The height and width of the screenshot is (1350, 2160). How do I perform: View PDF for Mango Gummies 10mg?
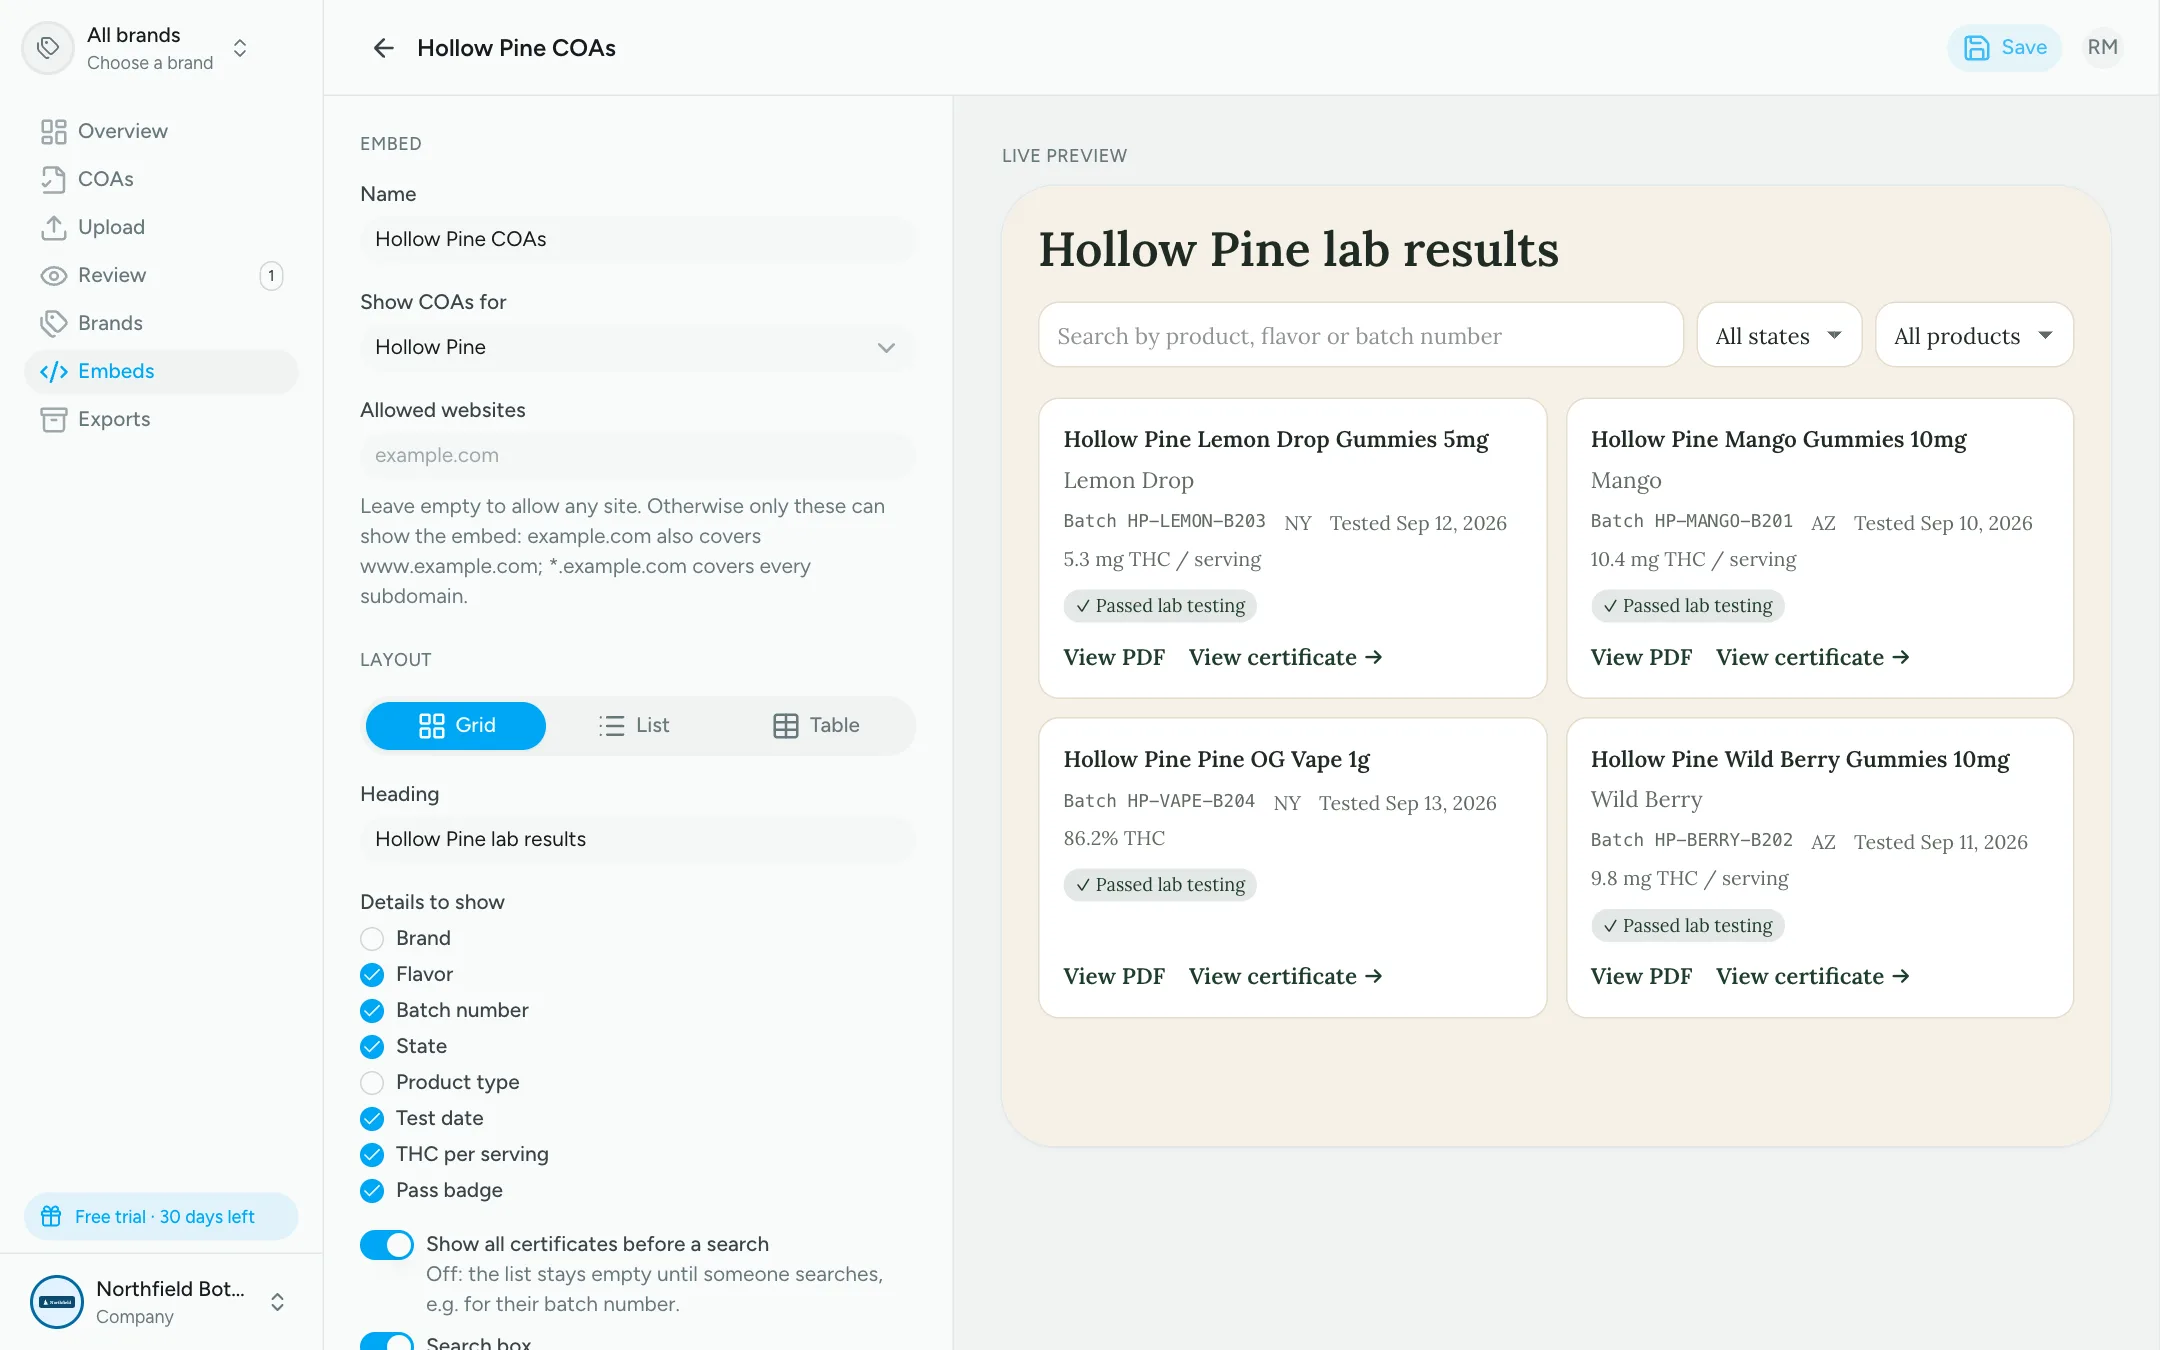[x=1641, y=657]
